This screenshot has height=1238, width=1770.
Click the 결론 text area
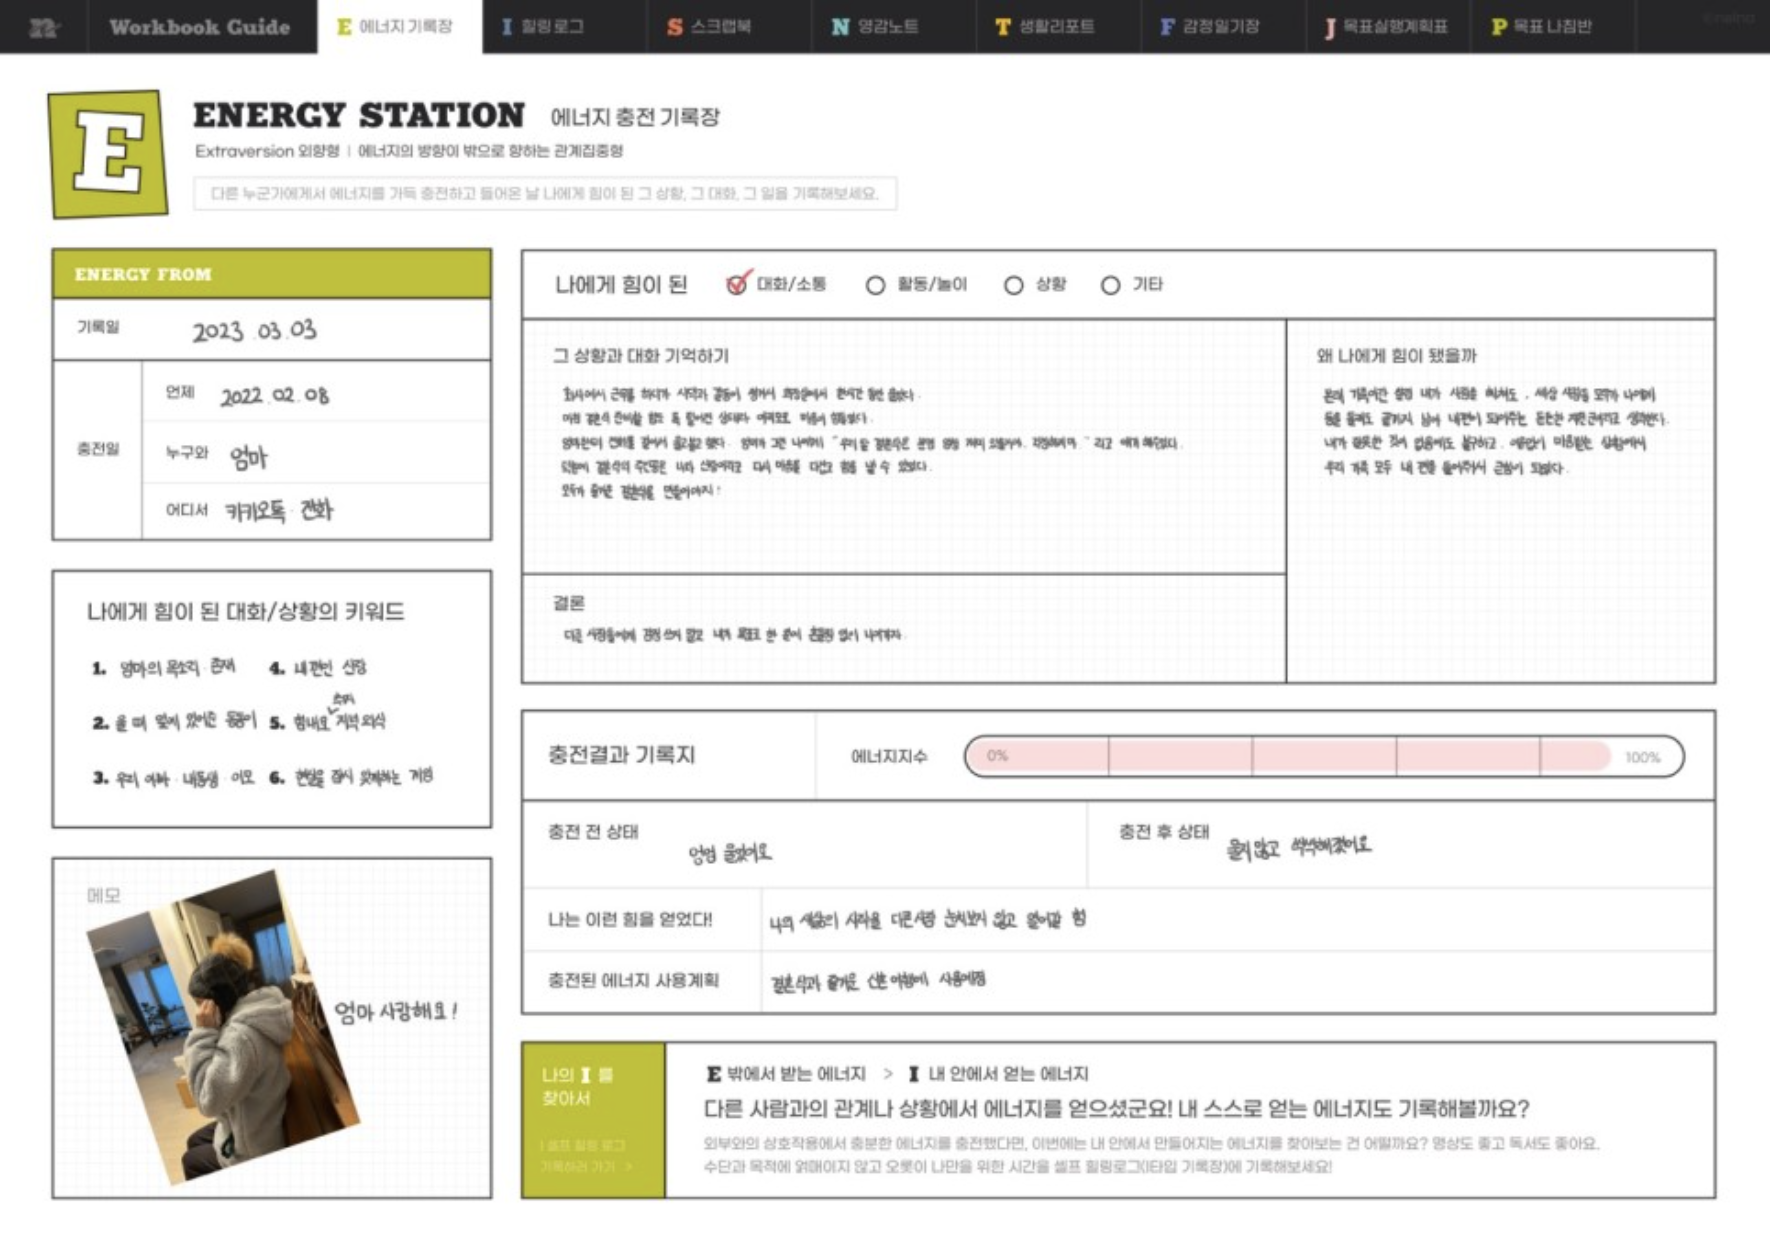click(904, 629)
